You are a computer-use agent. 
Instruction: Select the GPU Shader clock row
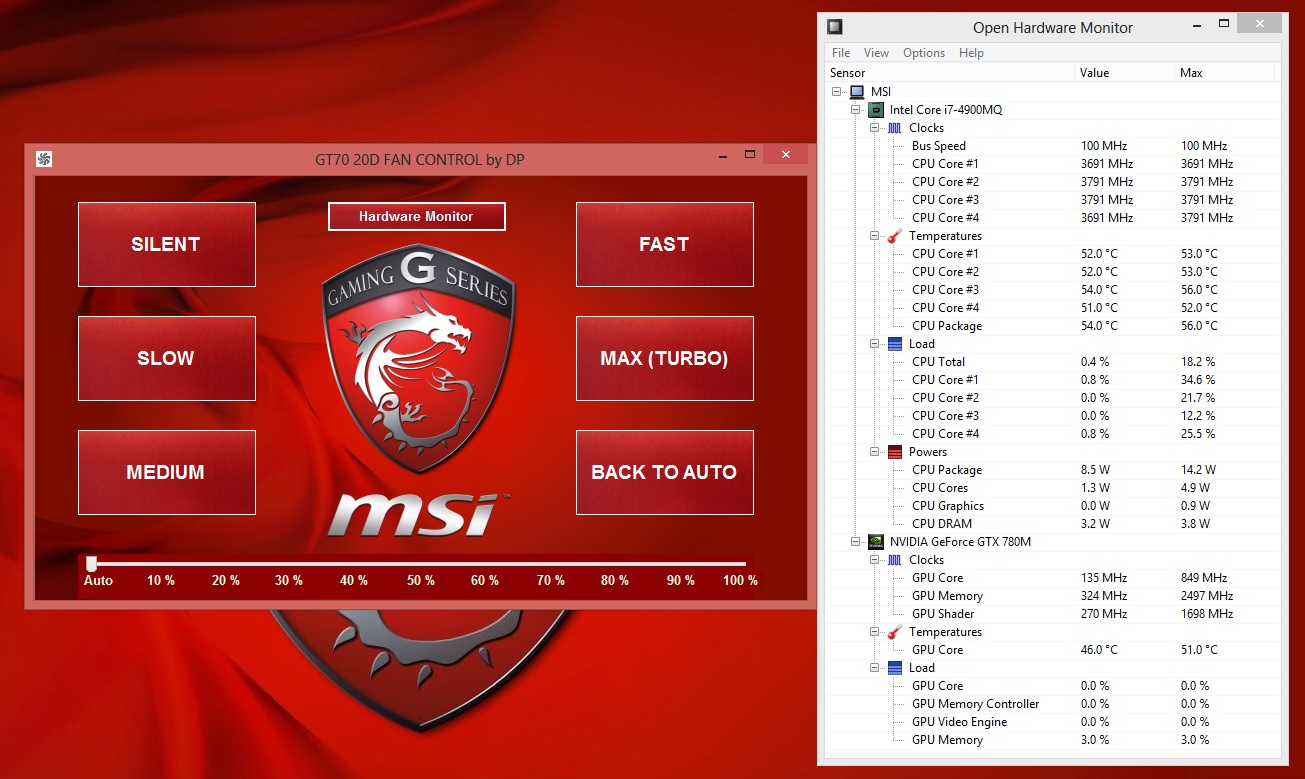(1053, 614)
